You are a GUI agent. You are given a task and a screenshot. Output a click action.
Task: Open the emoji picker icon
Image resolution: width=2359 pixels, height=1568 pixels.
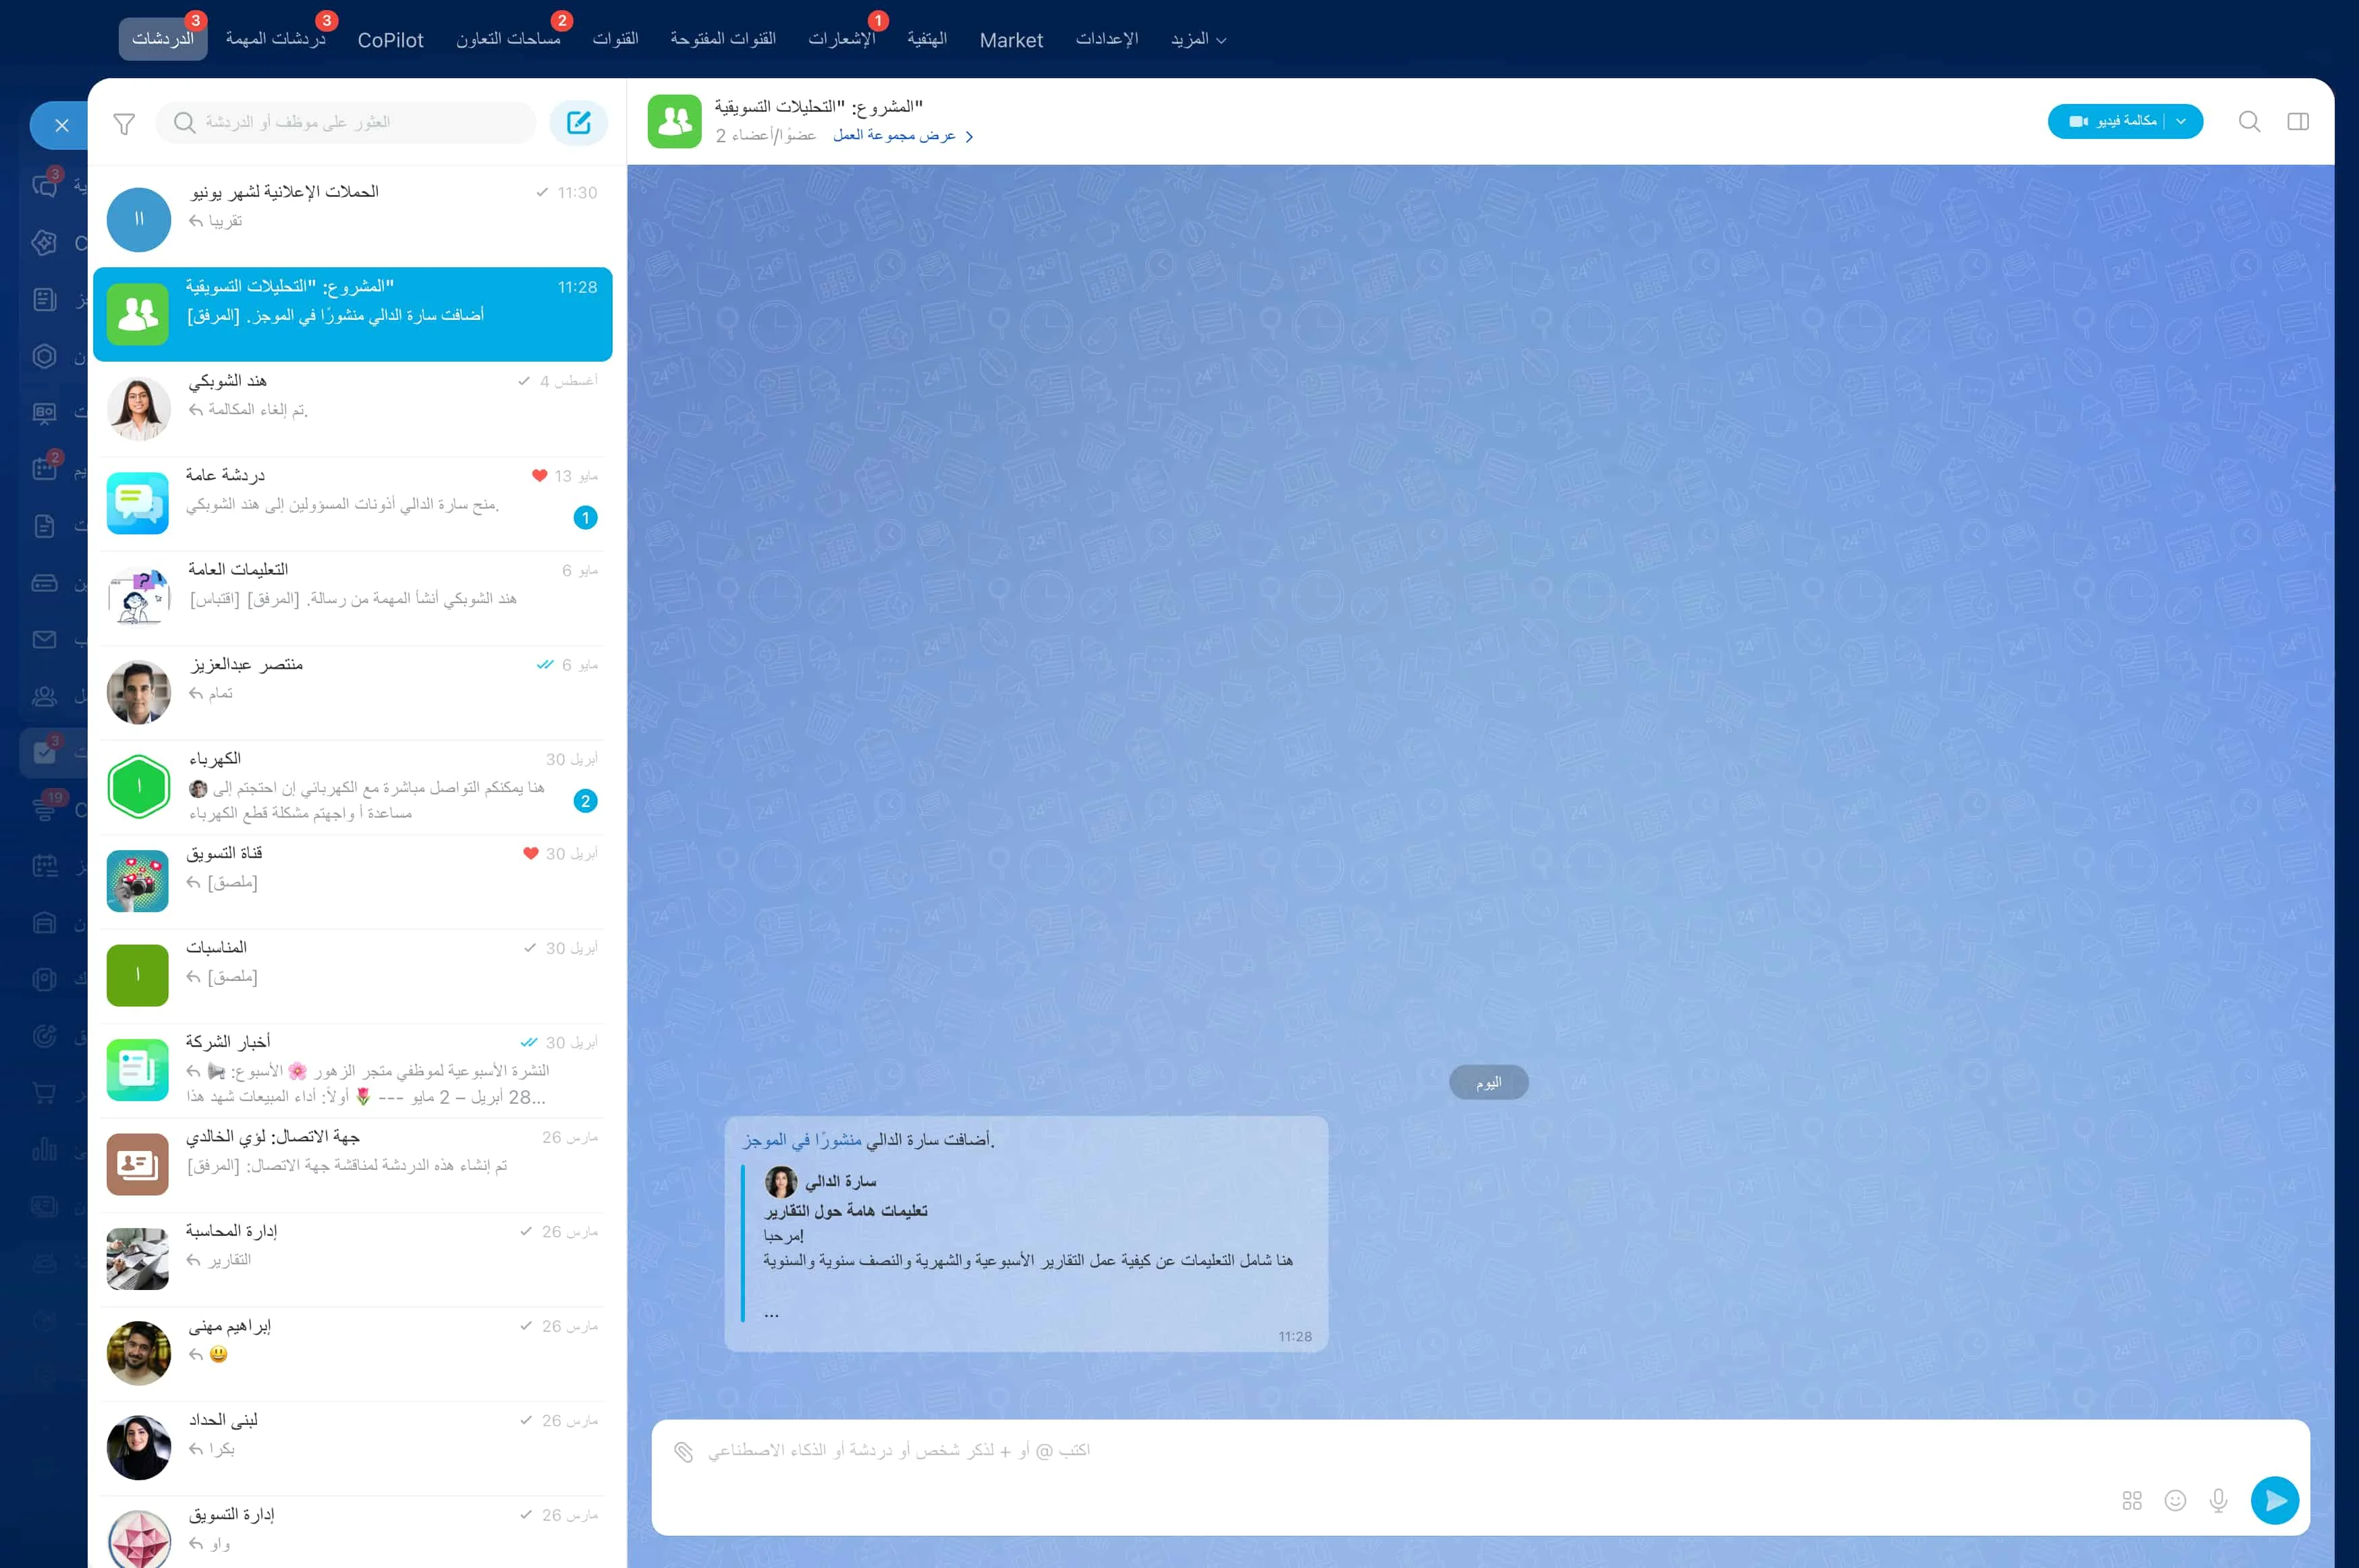pos(2175,1500)
